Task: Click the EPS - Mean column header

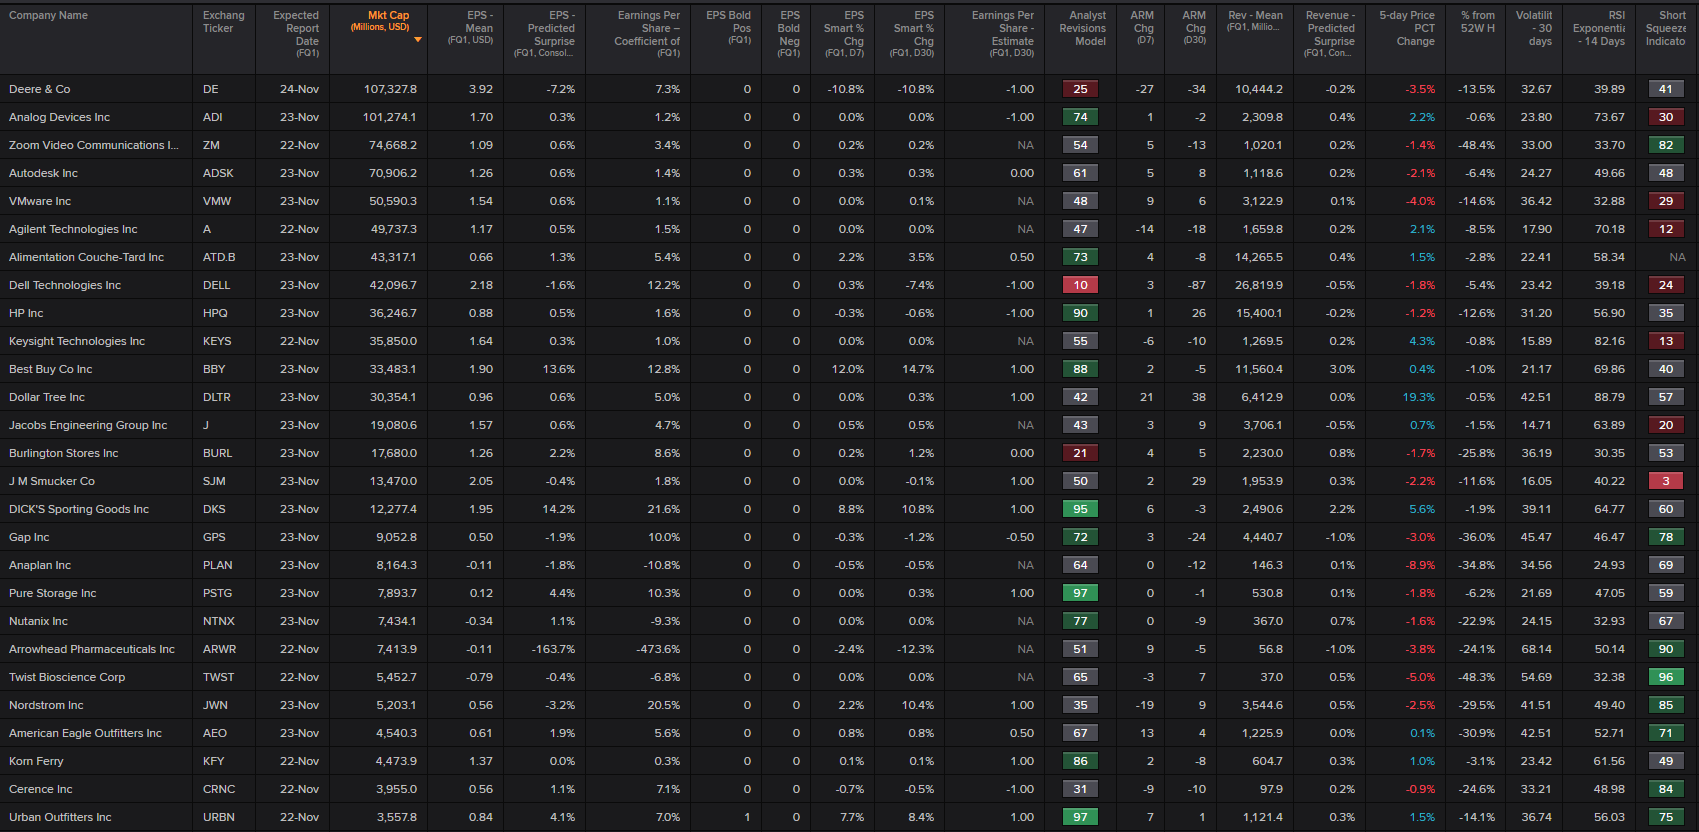Action: tap(470, 28)
